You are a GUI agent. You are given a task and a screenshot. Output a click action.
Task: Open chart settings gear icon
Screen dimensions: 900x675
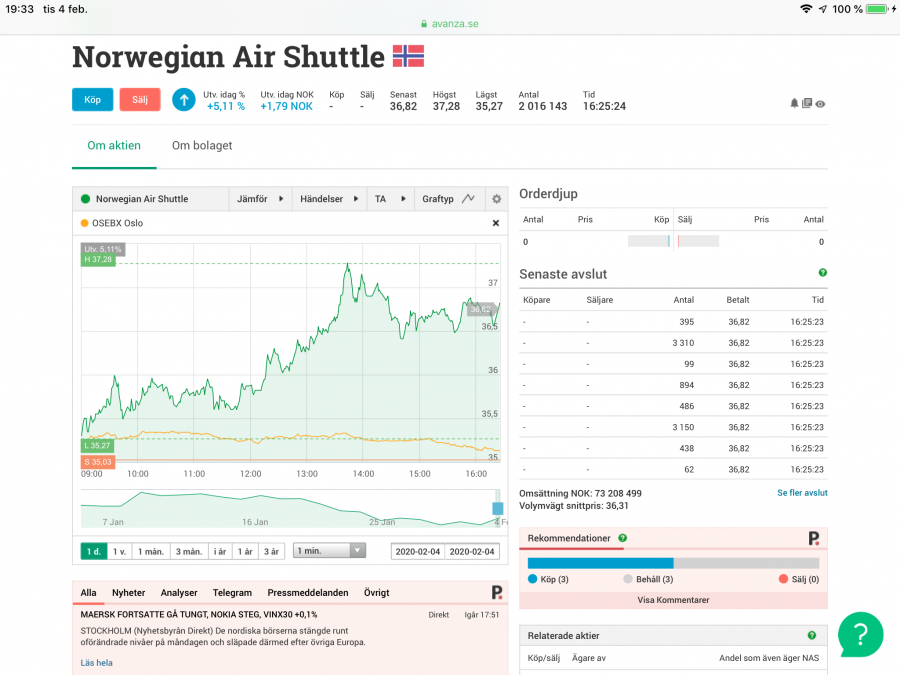pos(496,199)
